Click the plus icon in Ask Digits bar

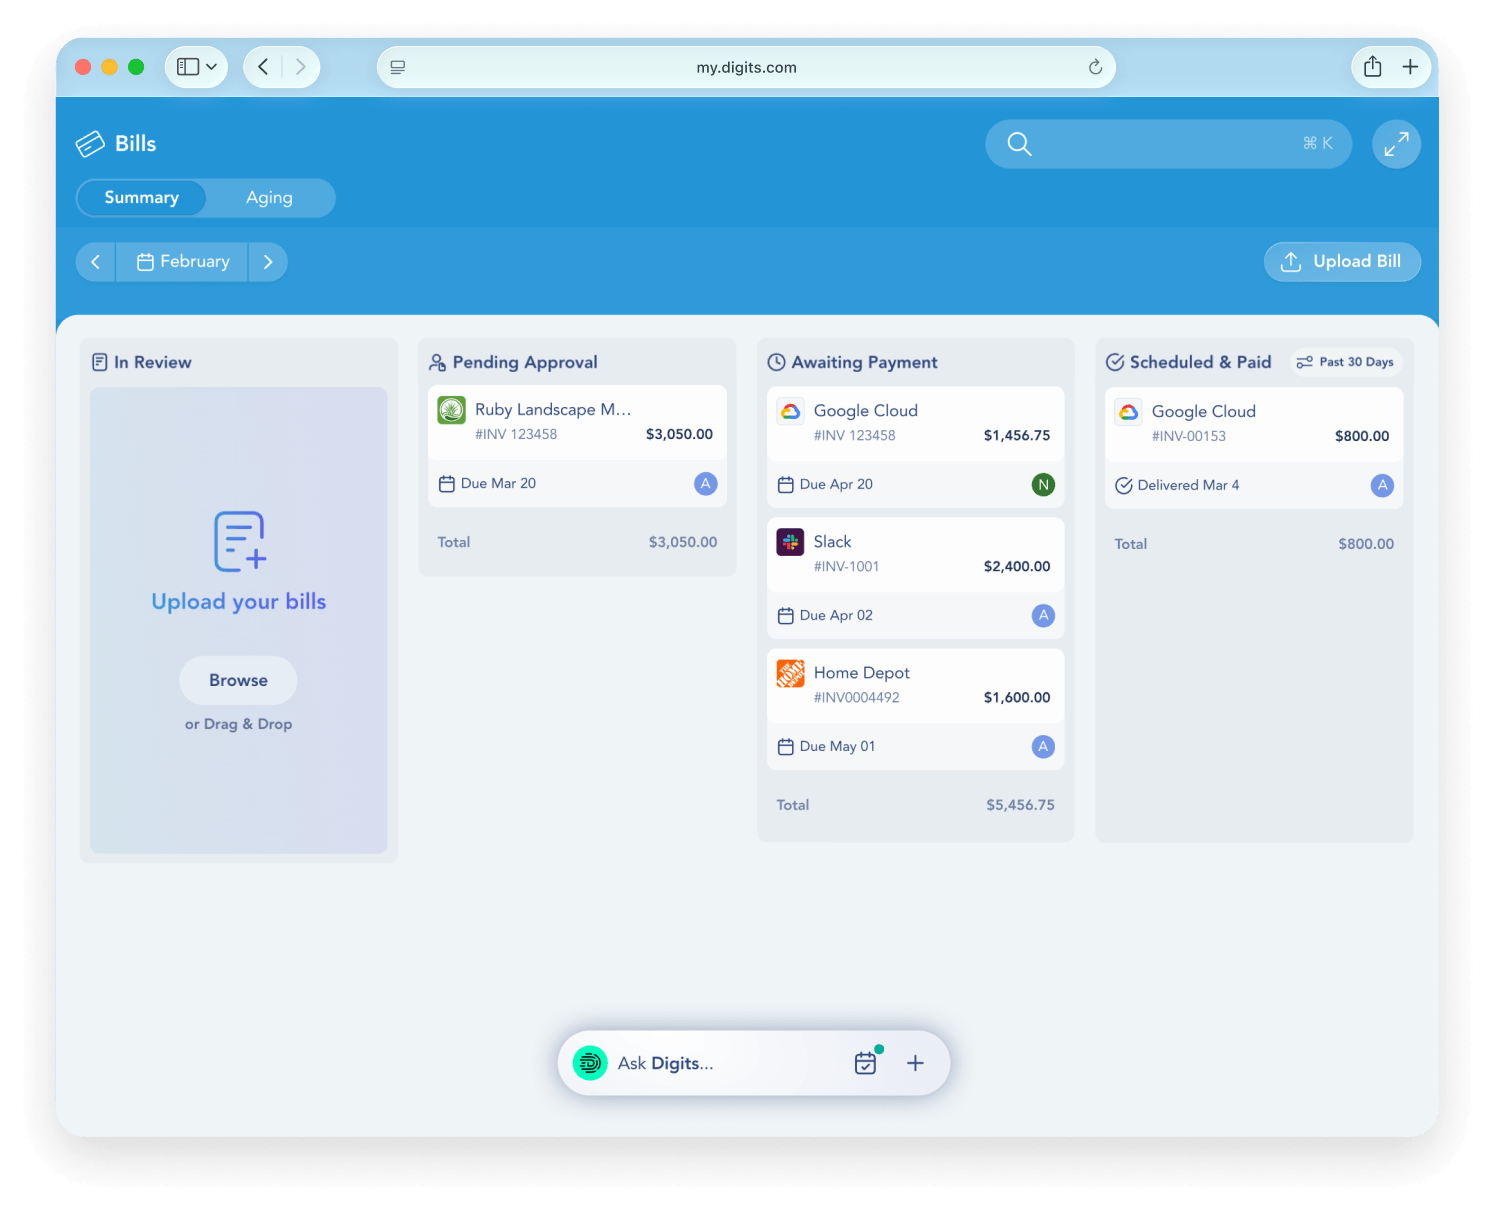915,1063
